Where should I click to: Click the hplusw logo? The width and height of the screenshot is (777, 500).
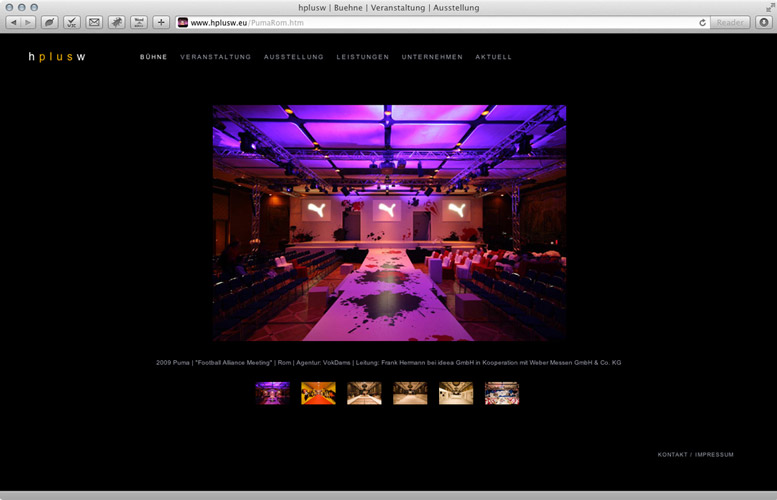57,57
